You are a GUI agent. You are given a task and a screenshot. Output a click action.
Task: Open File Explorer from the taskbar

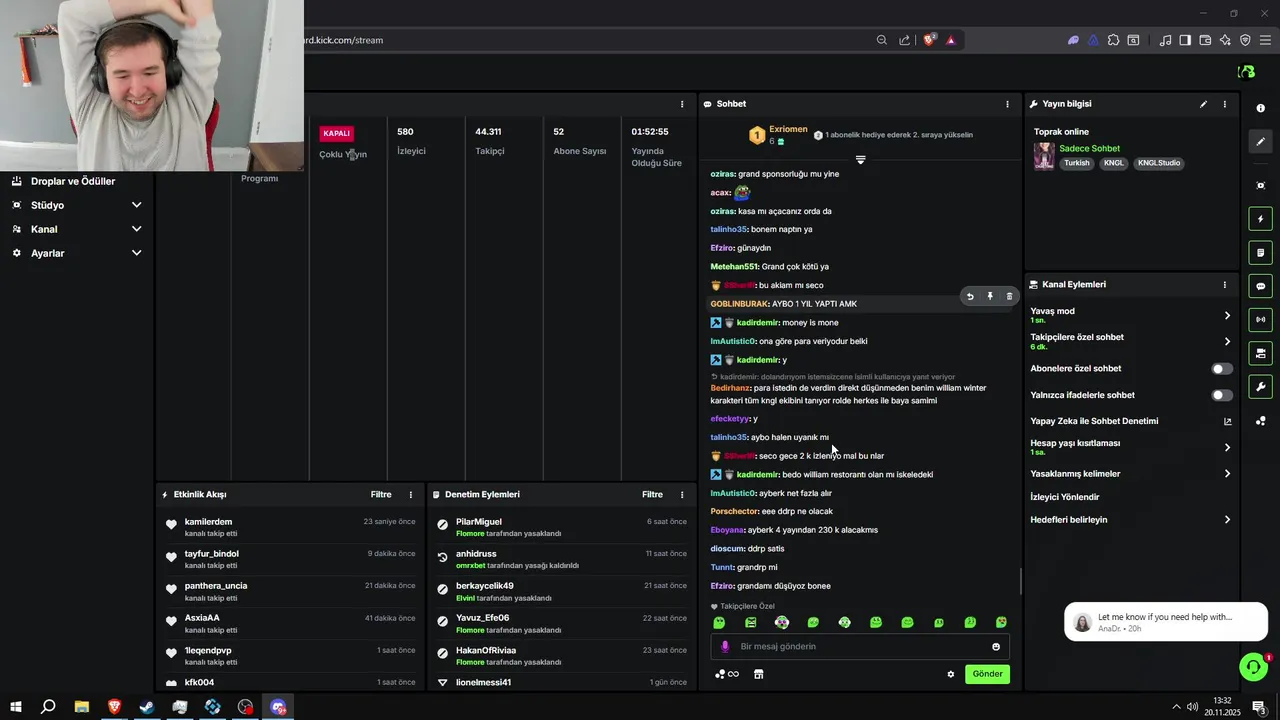point(82,707)
